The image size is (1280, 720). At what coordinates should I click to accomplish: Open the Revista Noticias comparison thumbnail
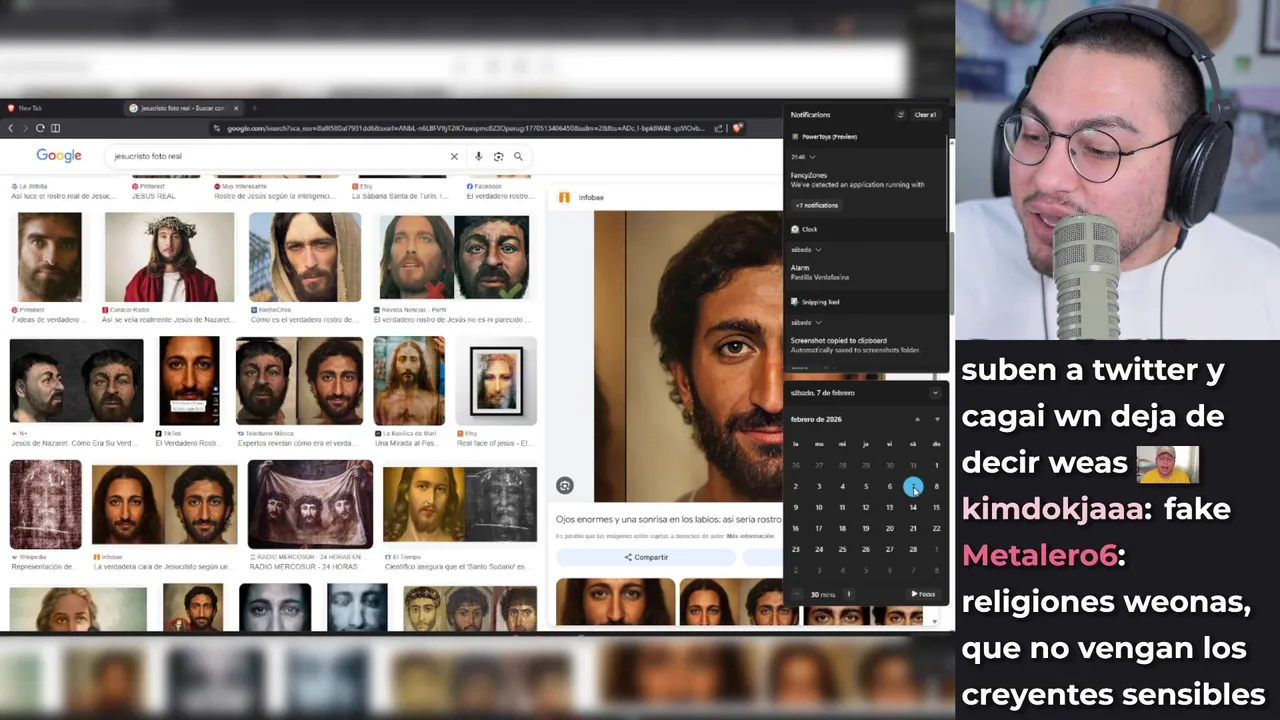pos(454,257)
